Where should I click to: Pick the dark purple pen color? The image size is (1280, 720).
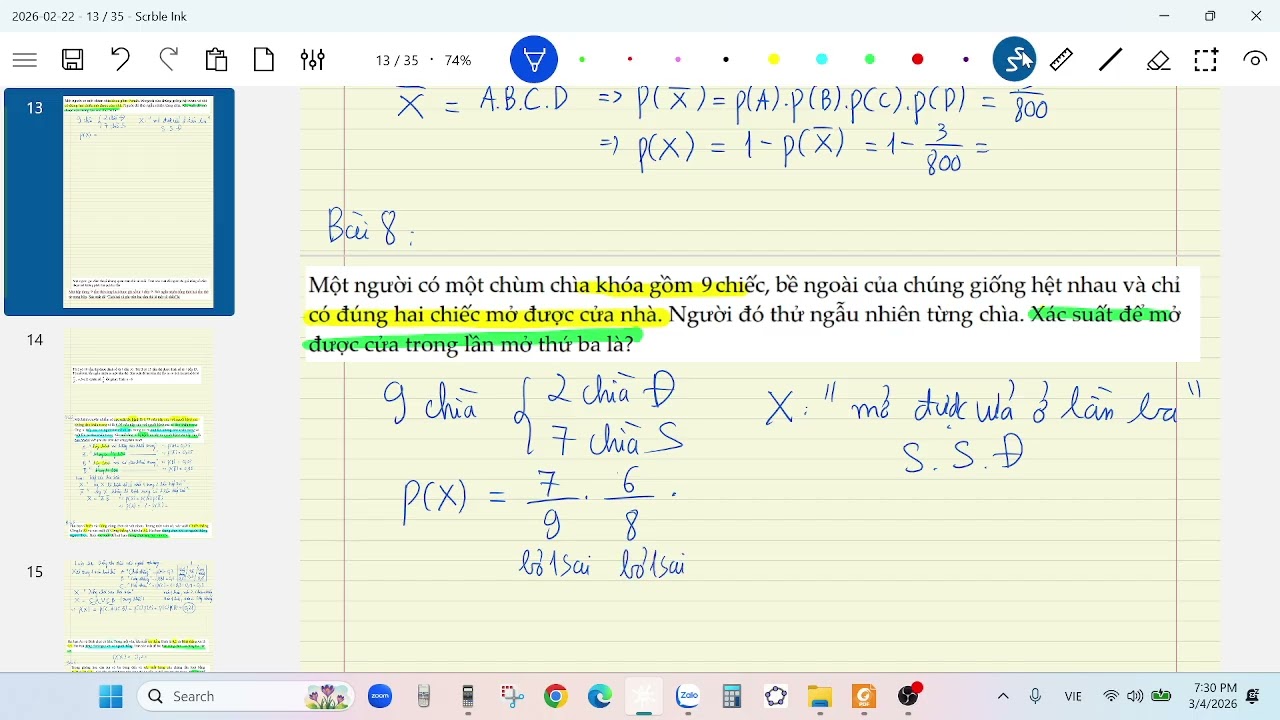point(966,60)
